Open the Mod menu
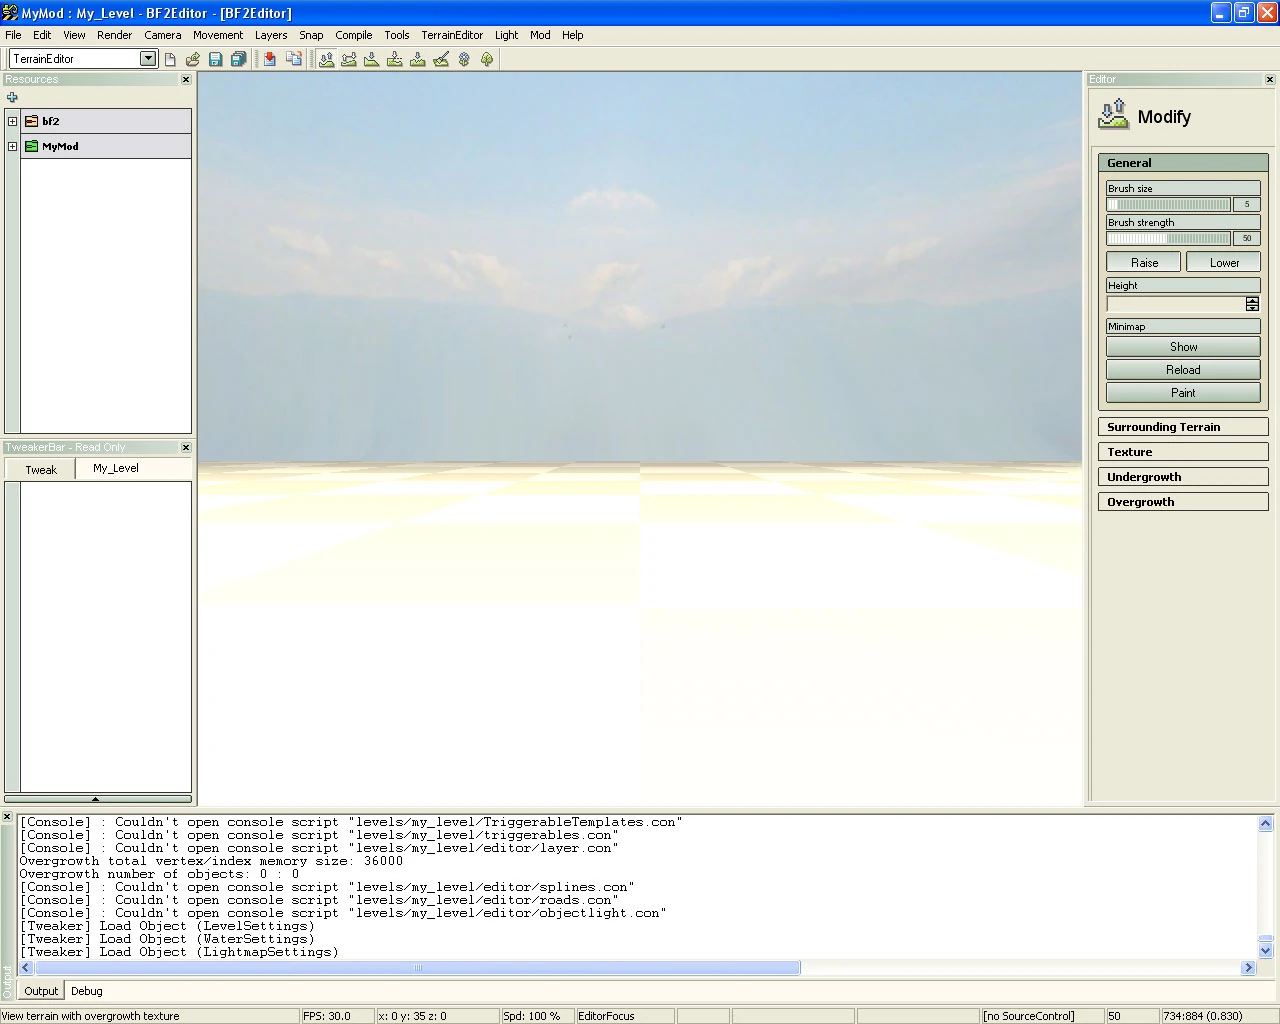Image resolution: width=1280 pixels, height=1024 pixels. click(540, 35)
